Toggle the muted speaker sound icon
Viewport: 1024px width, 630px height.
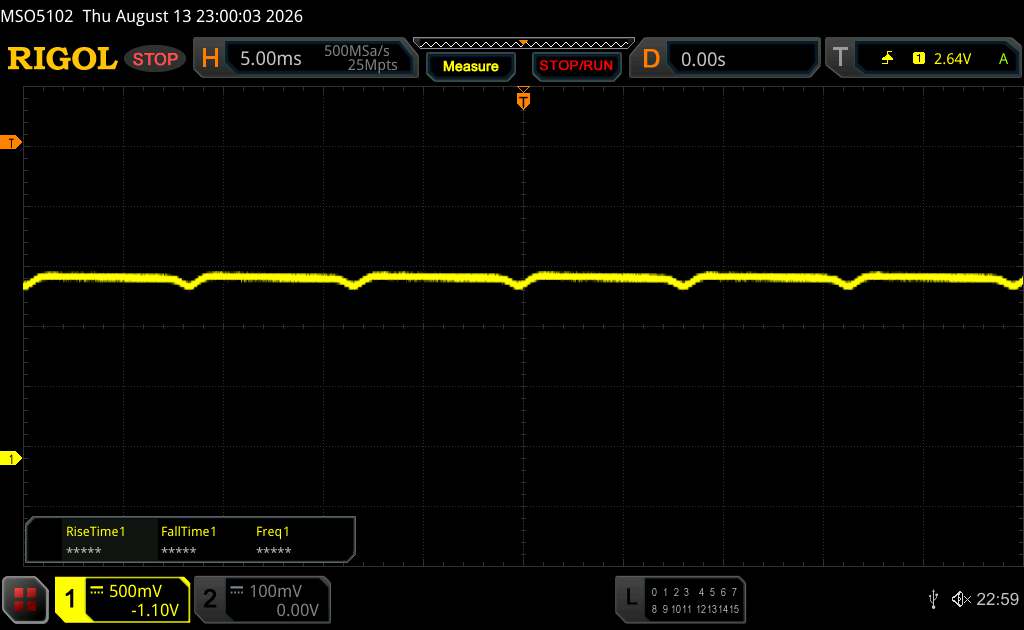961,599
